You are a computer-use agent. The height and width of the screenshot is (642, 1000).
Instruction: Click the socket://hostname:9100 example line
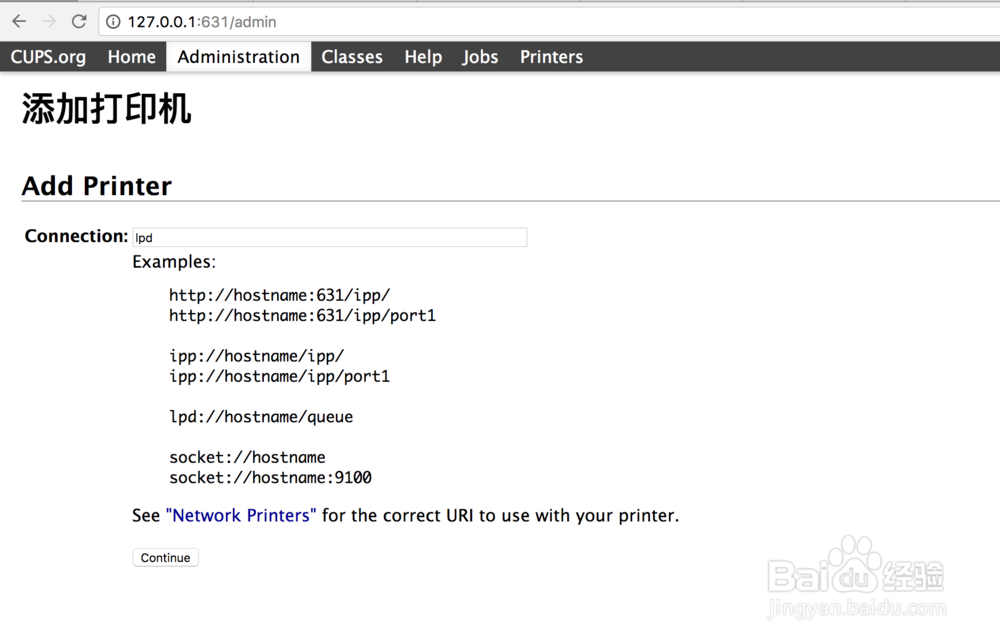tap(270, 478)
